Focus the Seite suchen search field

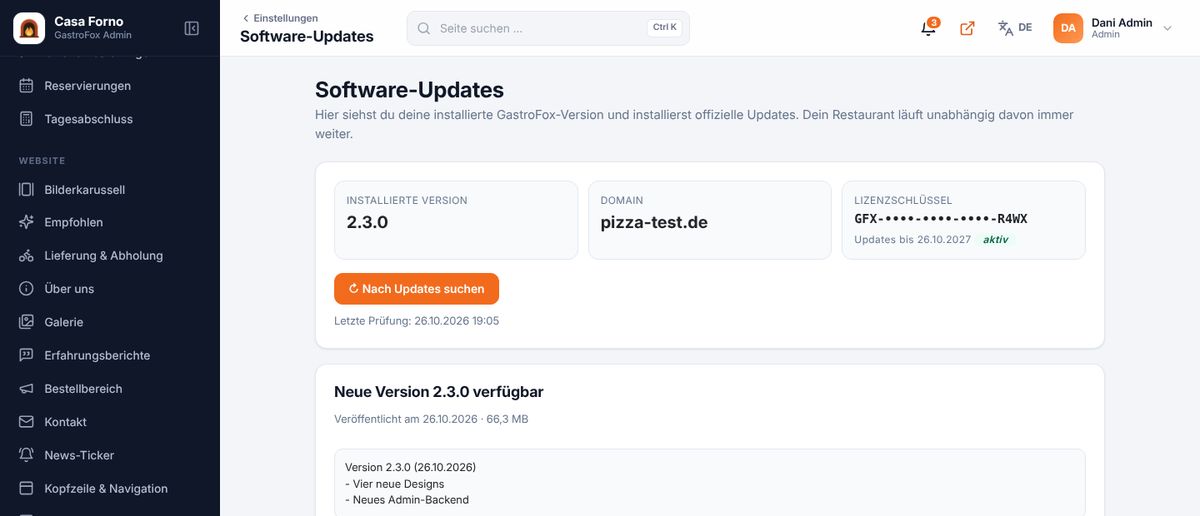(548, 28)
